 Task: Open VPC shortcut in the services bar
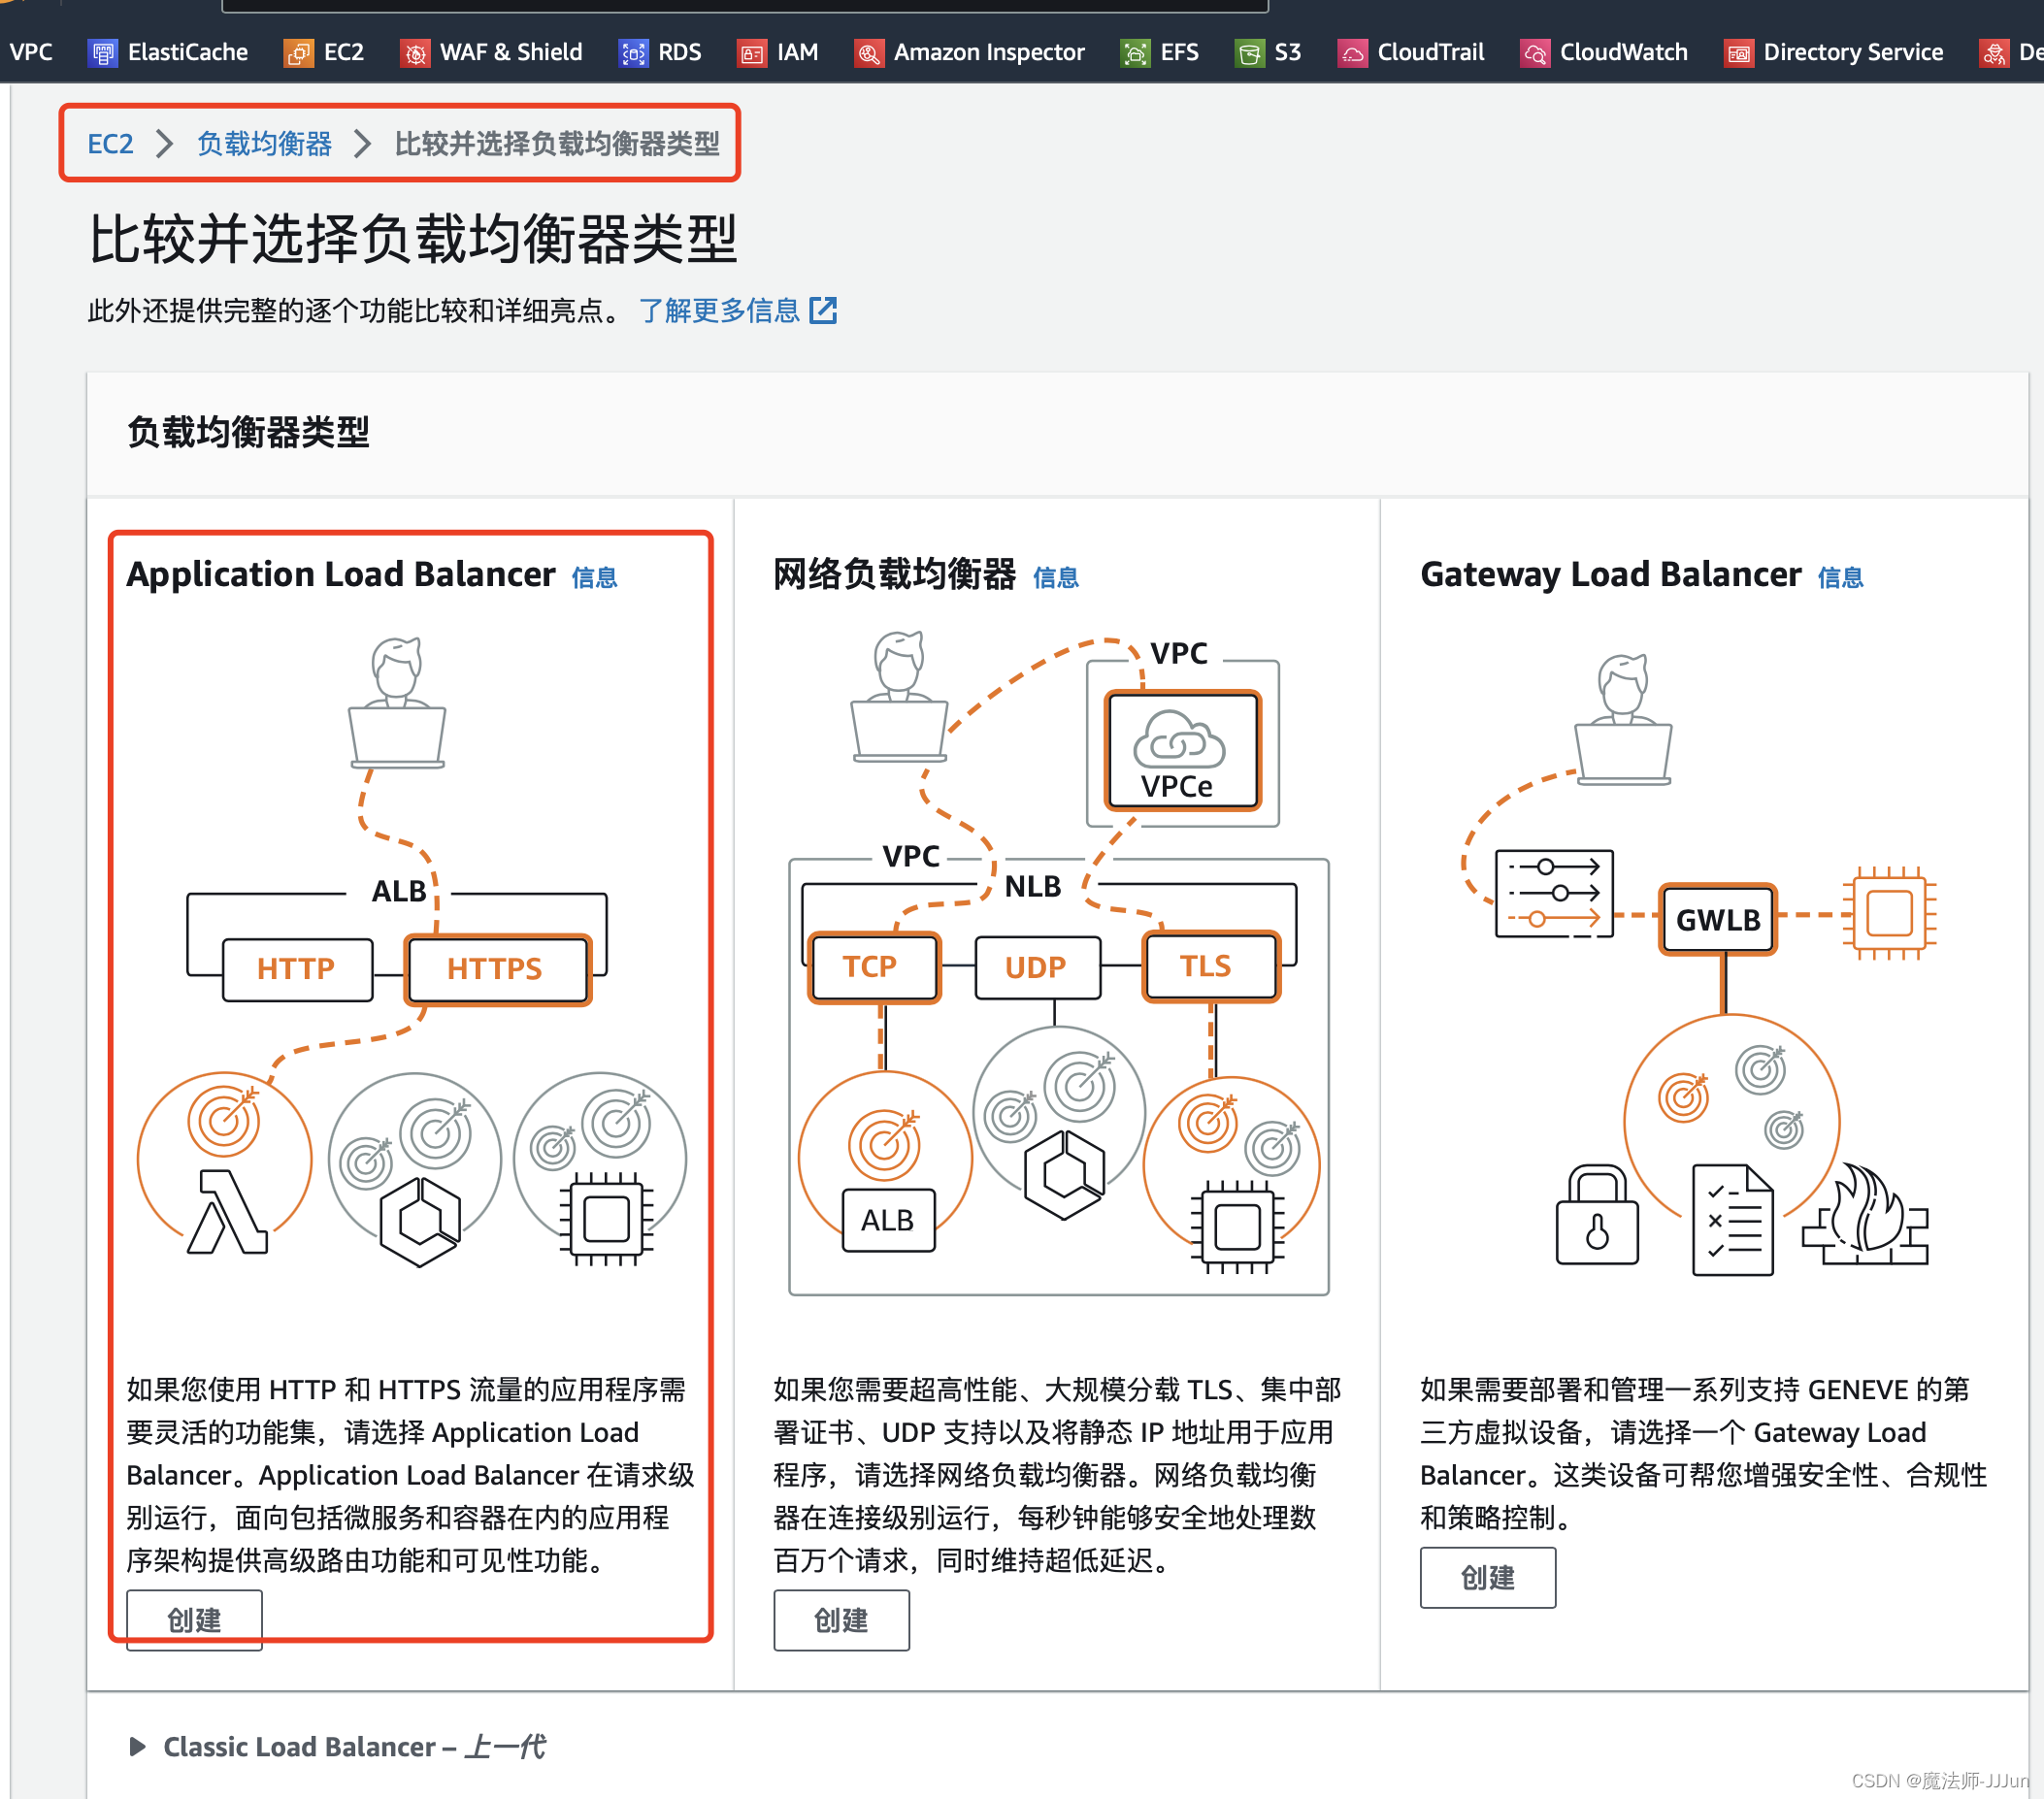tap(31, 53)
